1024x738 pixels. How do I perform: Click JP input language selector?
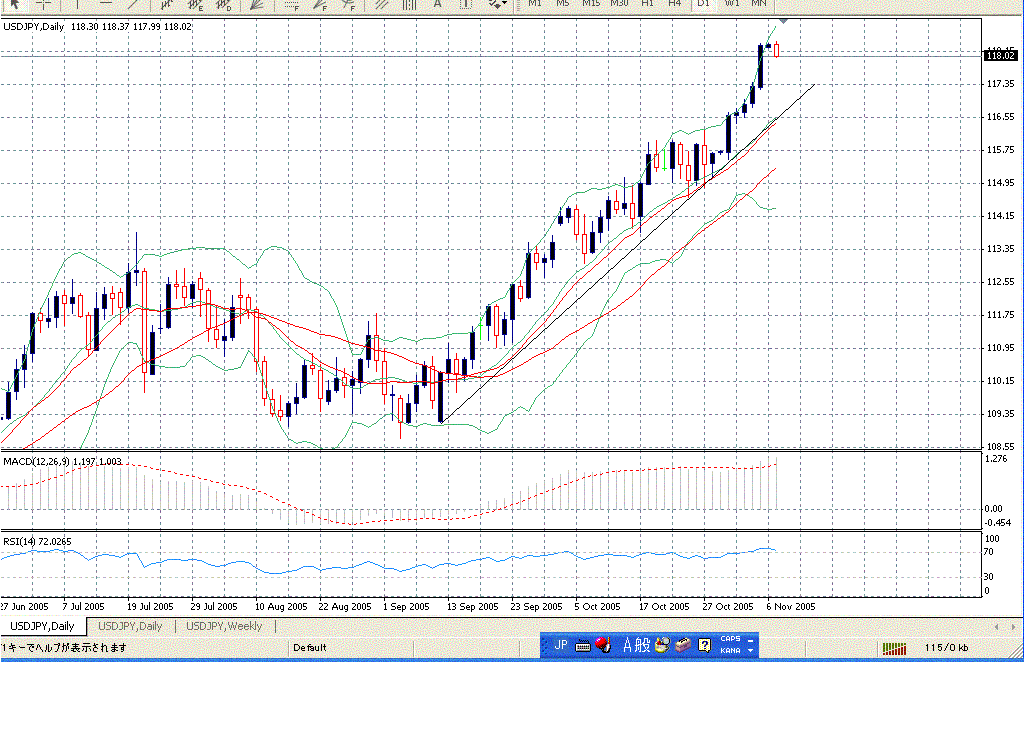coord(560,646)
